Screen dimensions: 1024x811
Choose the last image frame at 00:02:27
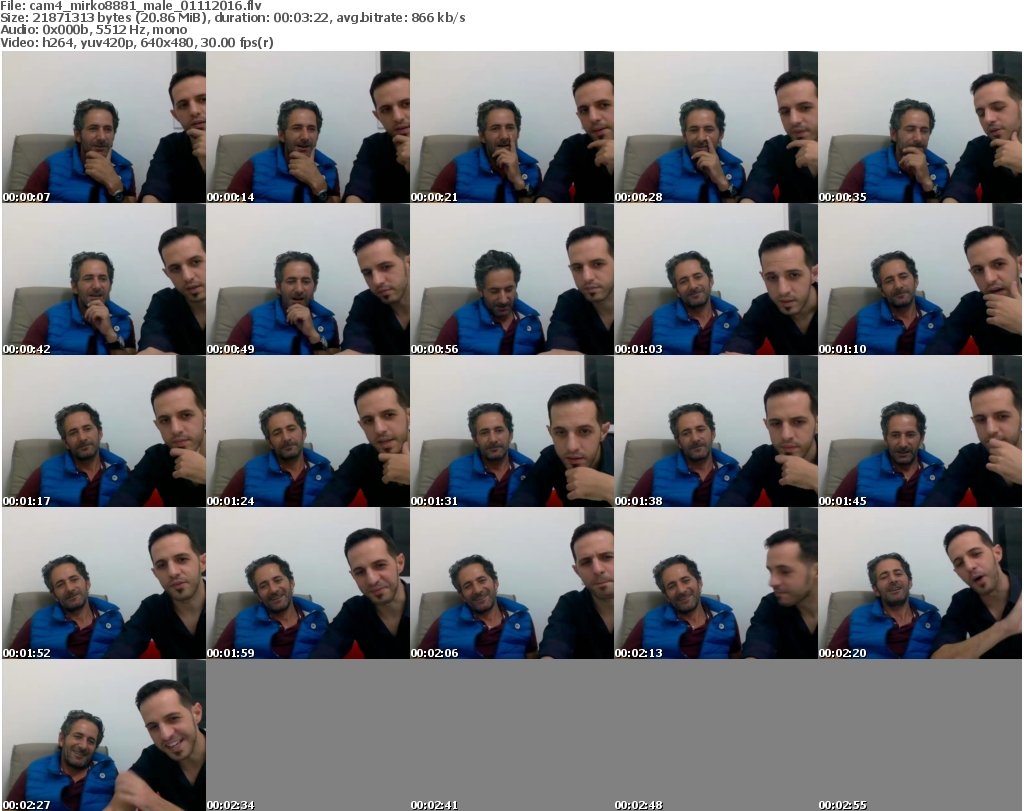(x=104, y=735)
